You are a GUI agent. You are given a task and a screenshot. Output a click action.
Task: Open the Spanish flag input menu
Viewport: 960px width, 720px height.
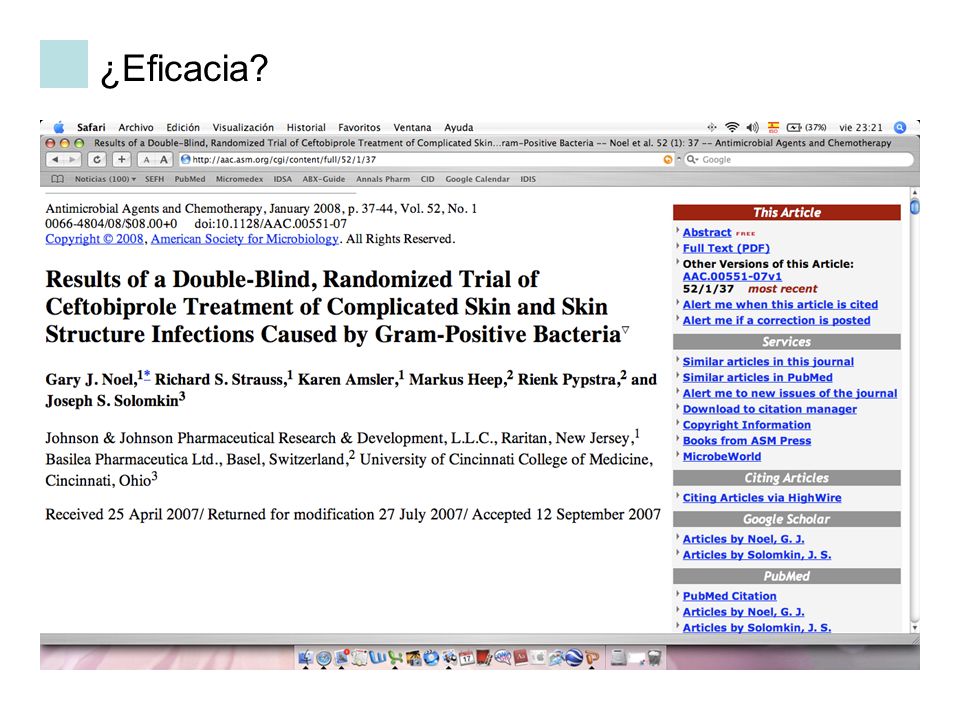tap(773, 127)
